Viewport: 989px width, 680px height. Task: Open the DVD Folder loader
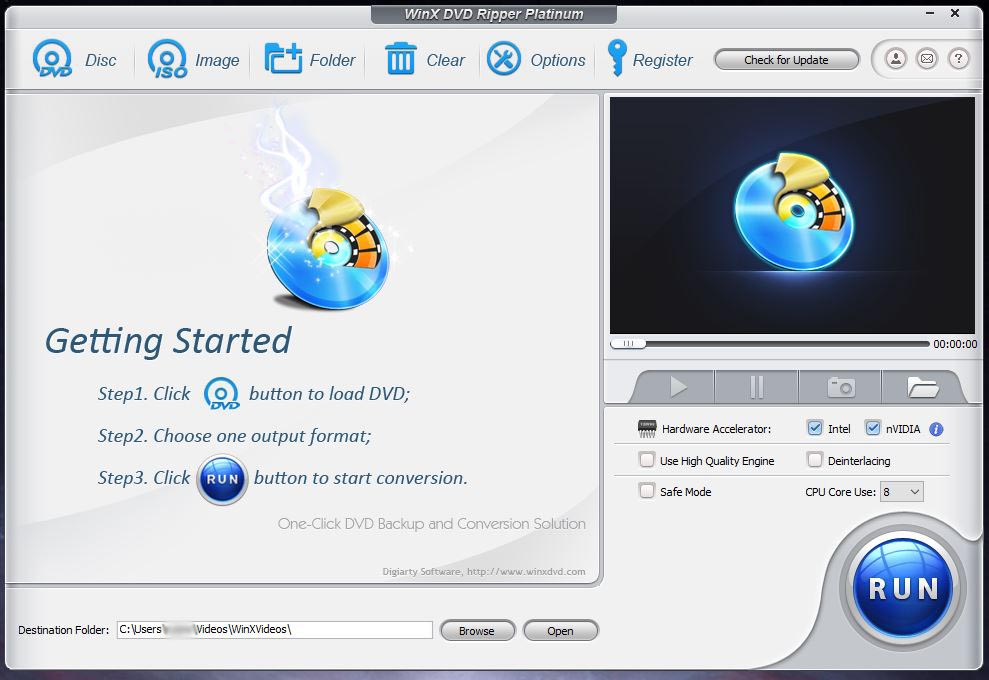coord(283,60)
